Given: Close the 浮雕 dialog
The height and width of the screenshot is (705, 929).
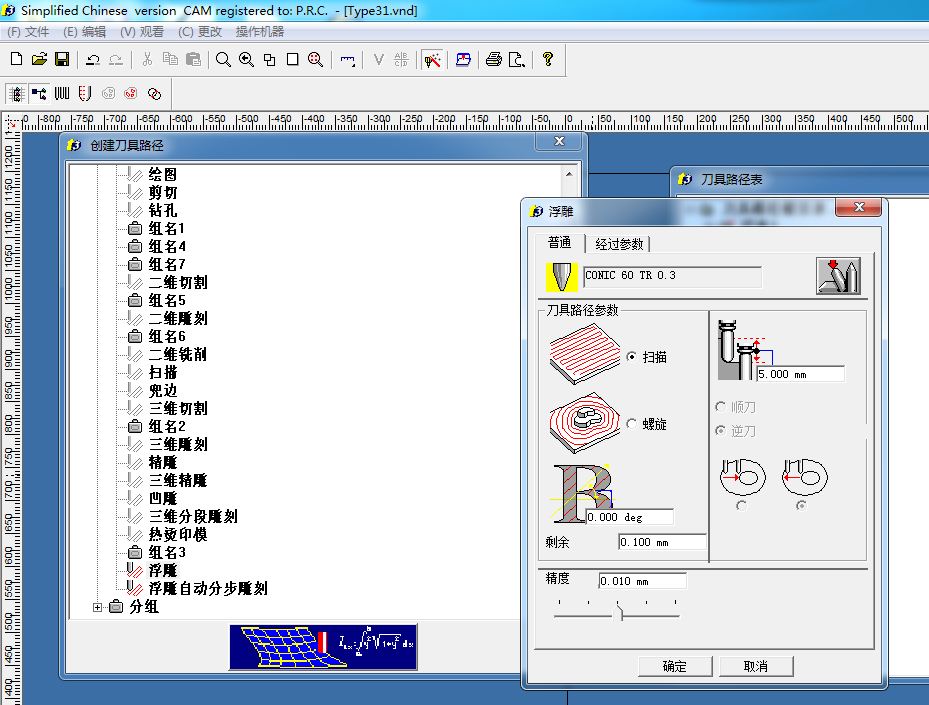Looking at the screenshot, I should [x=858, y=207].
